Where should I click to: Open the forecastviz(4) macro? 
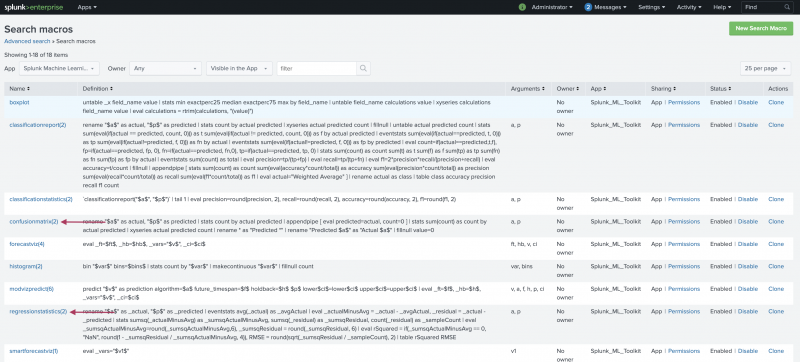click(x=27, y=244)
